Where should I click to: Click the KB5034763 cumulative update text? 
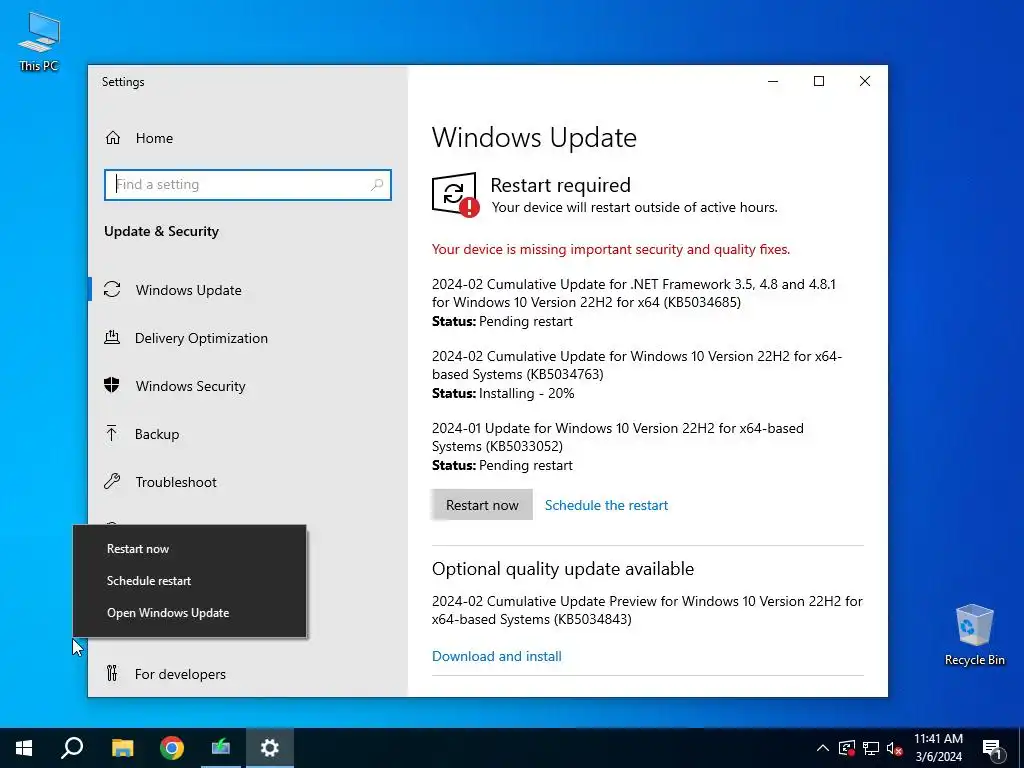click(x=637, y=365)
